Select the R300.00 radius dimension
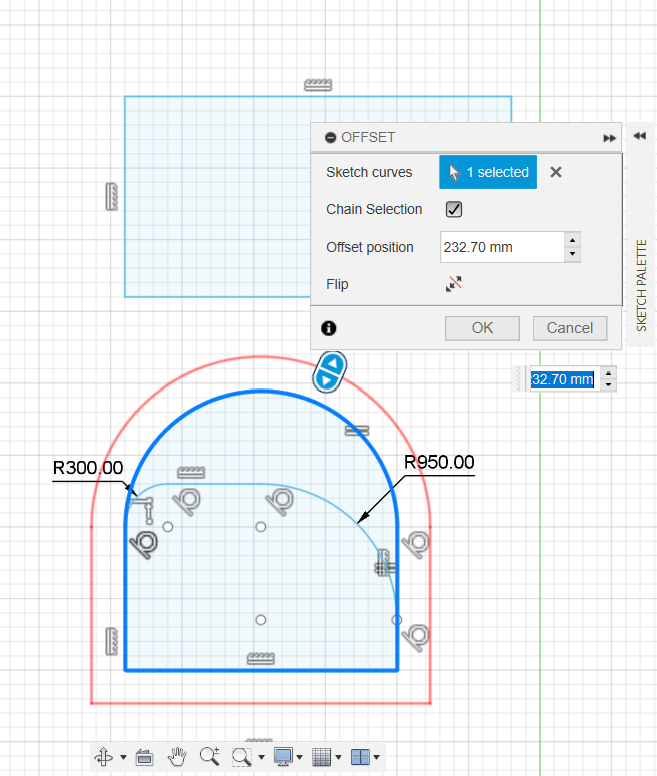 (88, 468)
